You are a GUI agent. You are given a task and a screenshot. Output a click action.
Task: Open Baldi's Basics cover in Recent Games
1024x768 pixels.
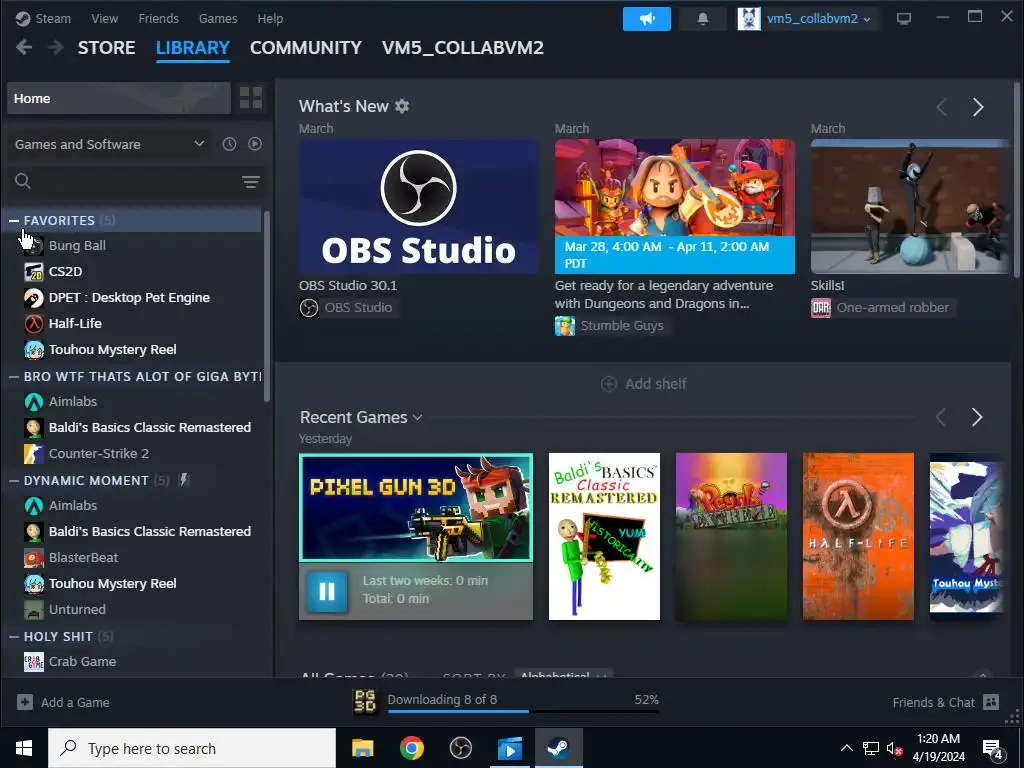(604, 536)
